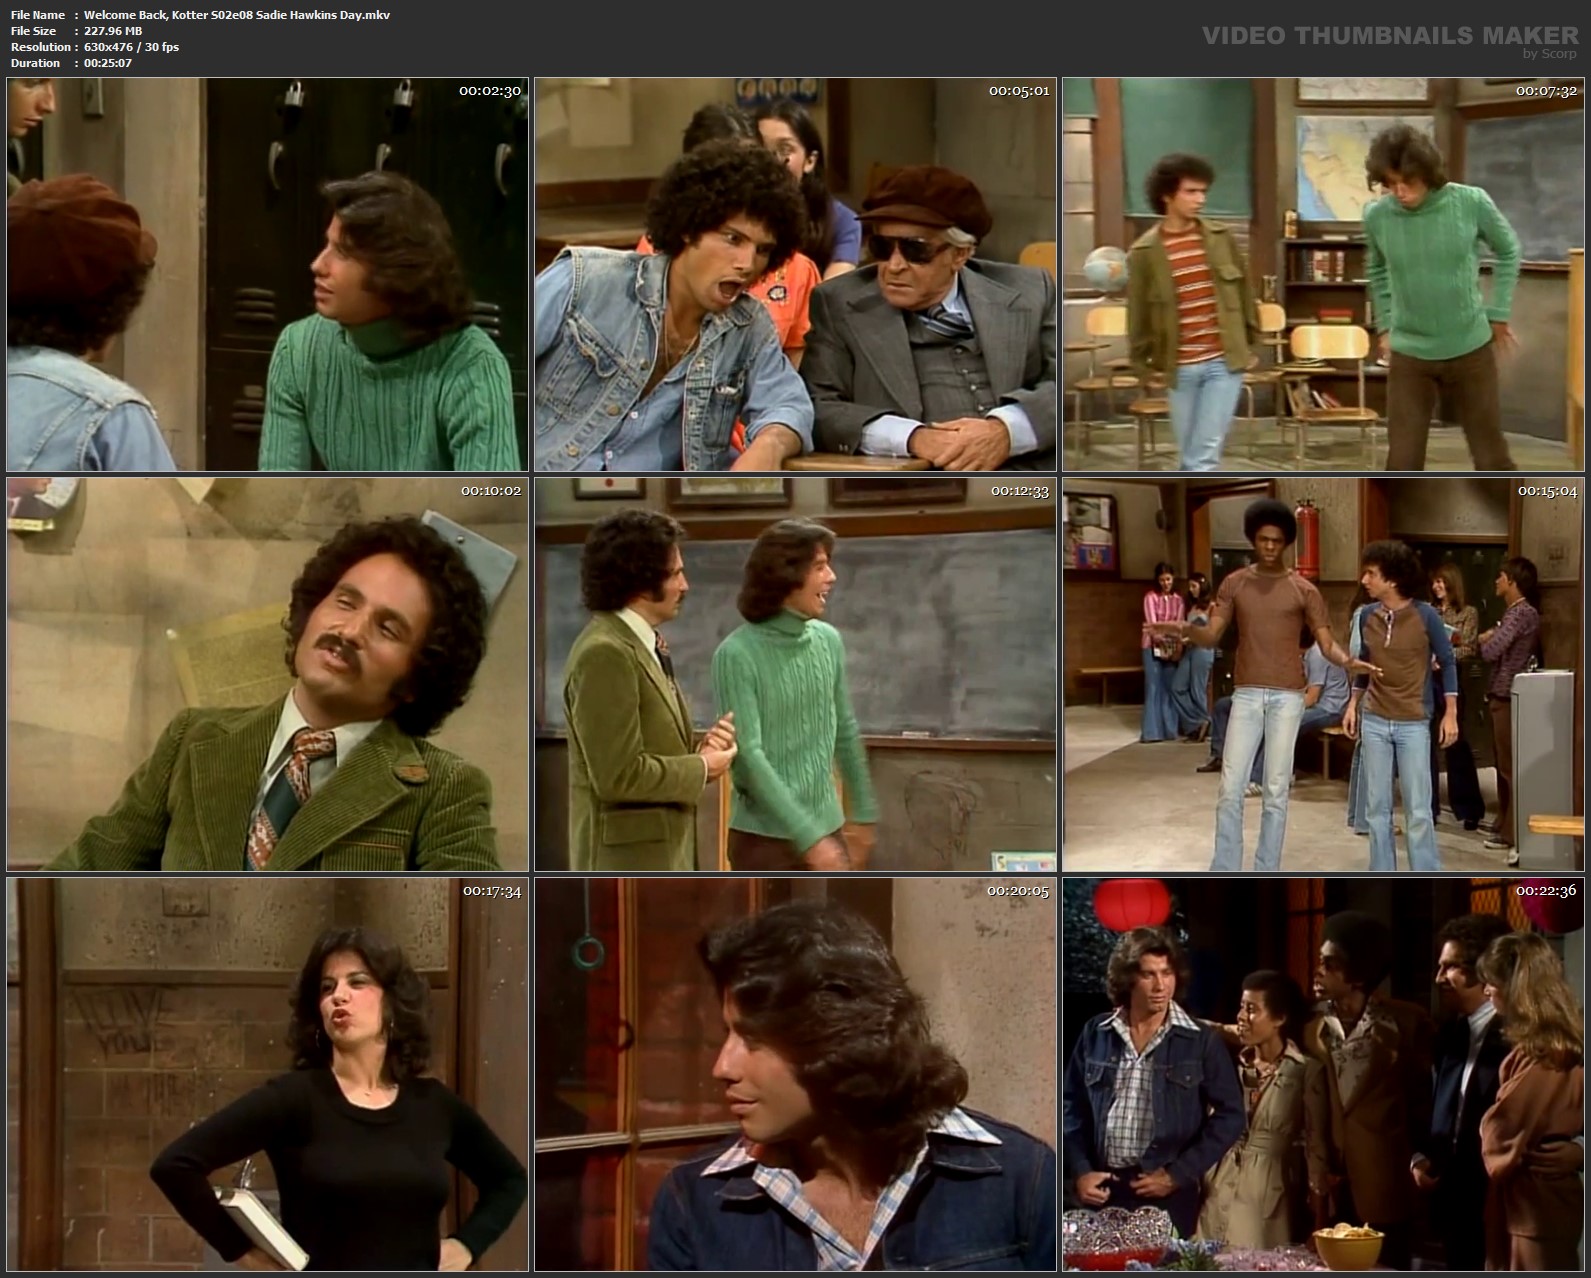Select the resolution value 630x476 / 30 fps
The height and width of the screenshot is (1278, 1591).
click(131, 47)
